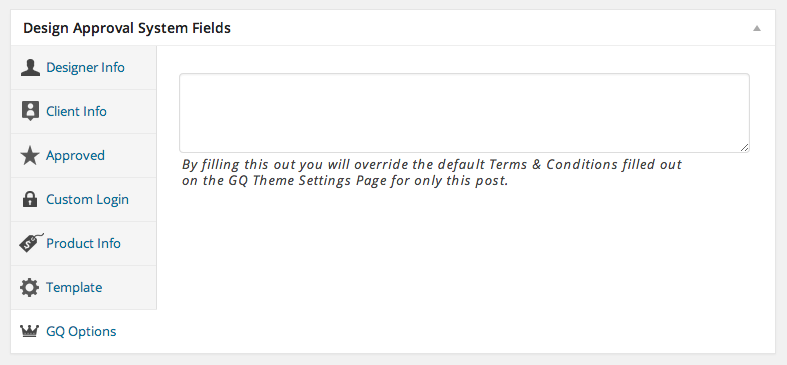Viewport: 787px width, 365px height.
Task: Click the Designer Info person icon
Action: click(30, 68)
